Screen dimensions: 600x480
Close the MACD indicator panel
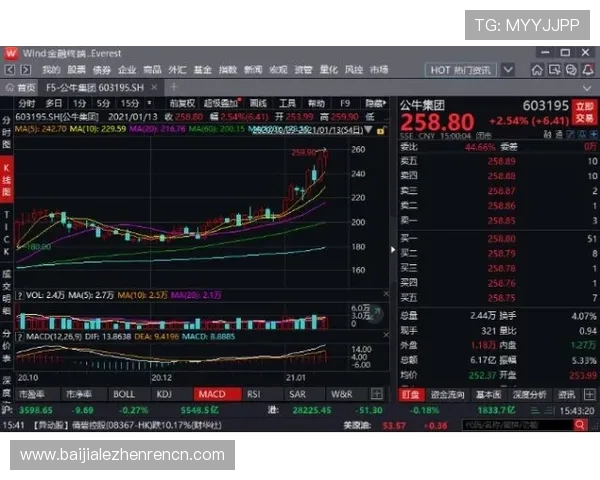386,335
